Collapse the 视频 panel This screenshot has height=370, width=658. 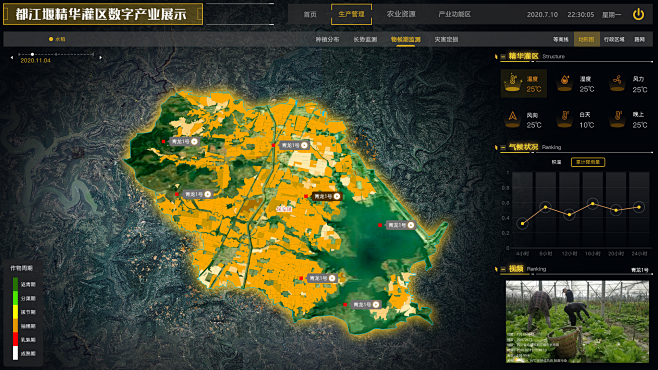click(503, 269)
